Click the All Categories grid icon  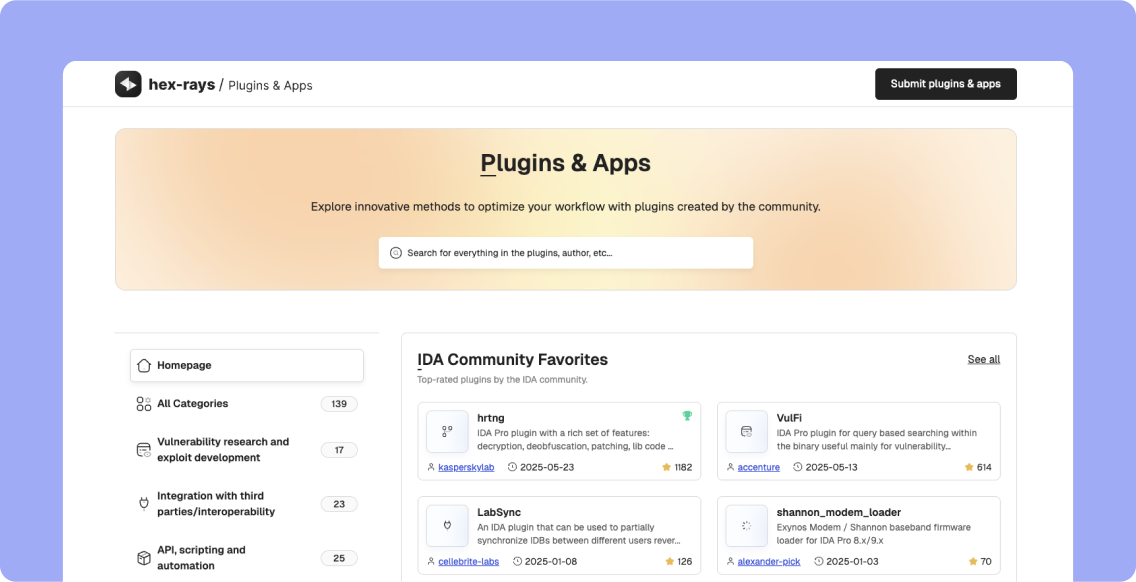click(x=144, y=404)
